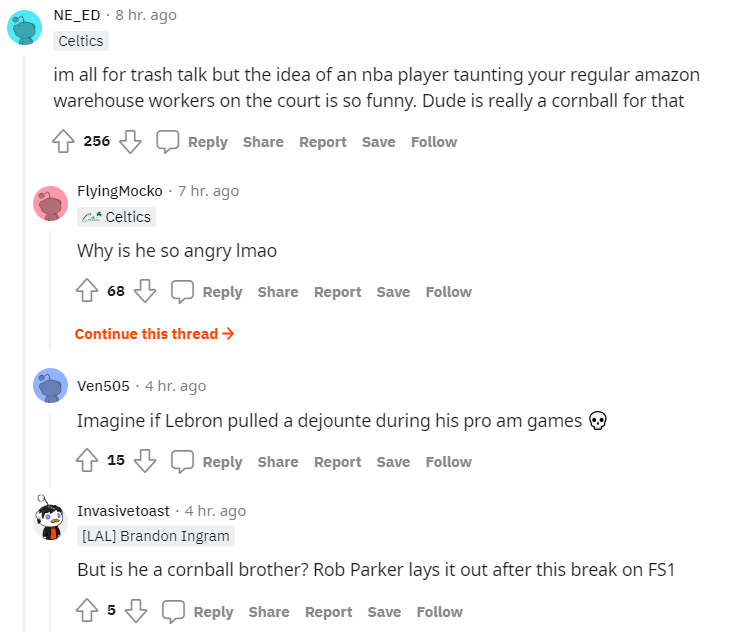Image resolution: width=735 pixels, height=632 pixels.
Task: Open Invasivetoast's user profile name
Action: pyautogui.click(x=123, y=511)
